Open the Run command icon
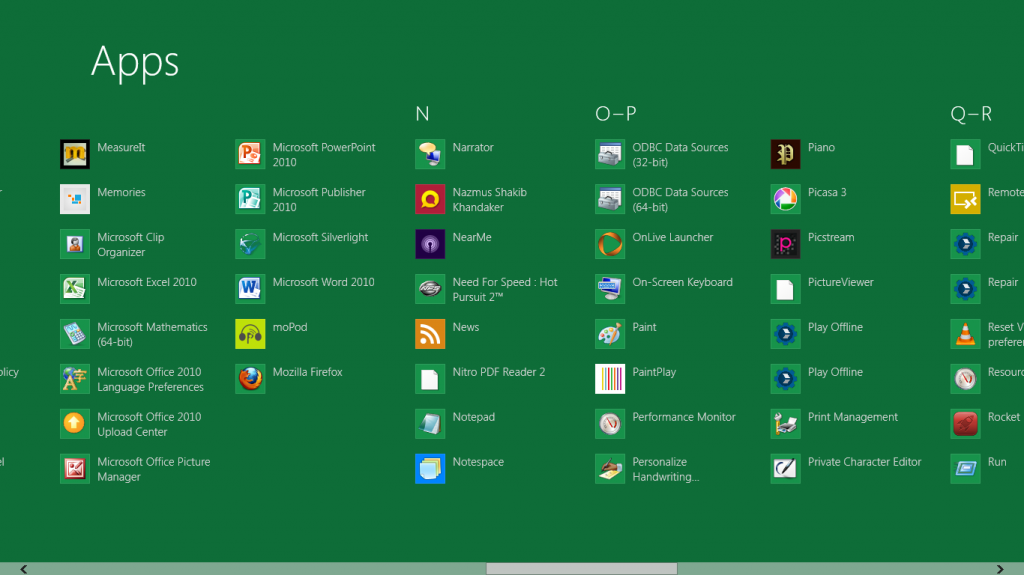1024x575 pixels. pyautogui.click(x=965, y=468)
